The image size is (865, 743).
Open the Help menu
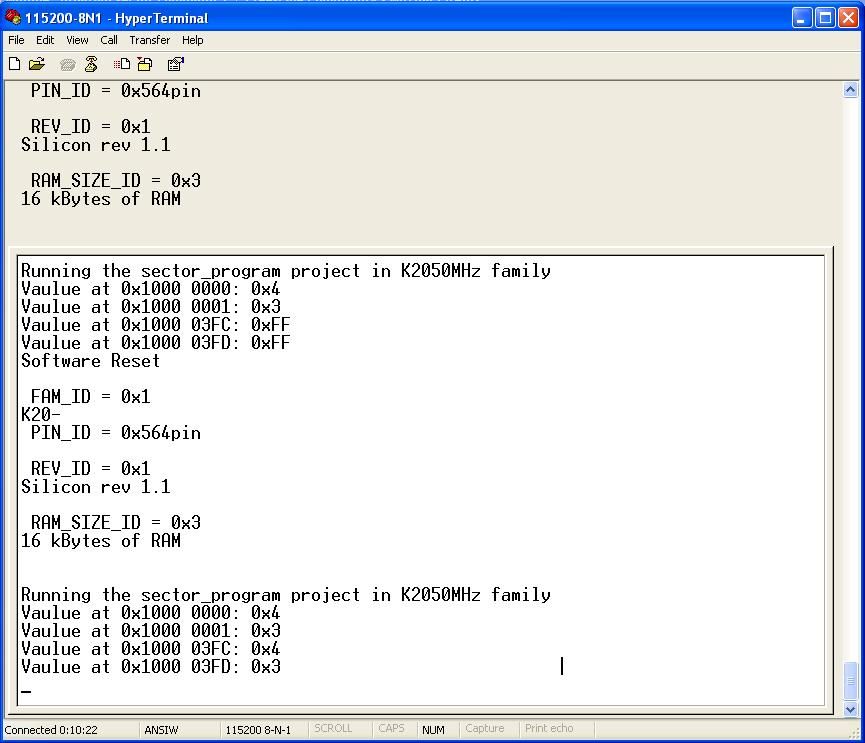[193, 40]
